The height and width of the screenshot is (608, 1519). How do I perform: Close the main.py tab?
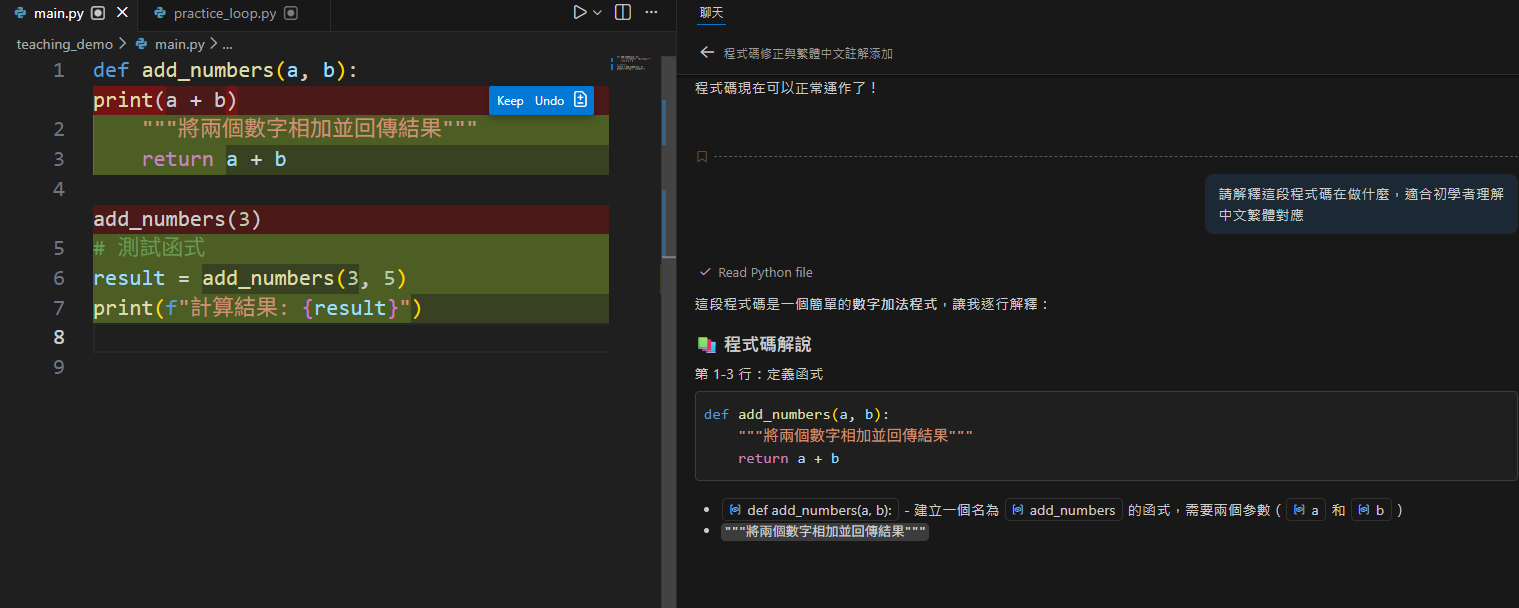122,14
